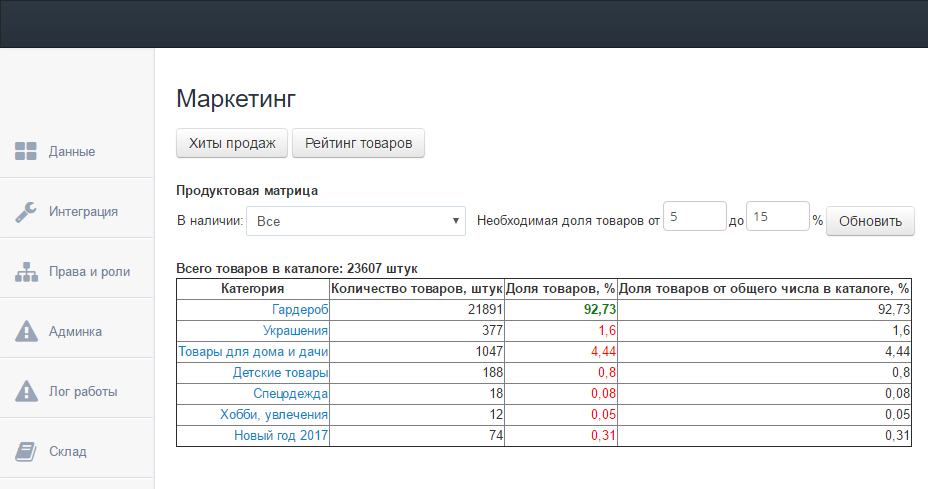Open the В наличии dropdown
The width and height of the screenshot is (928, 489).
tap(355, 221)
